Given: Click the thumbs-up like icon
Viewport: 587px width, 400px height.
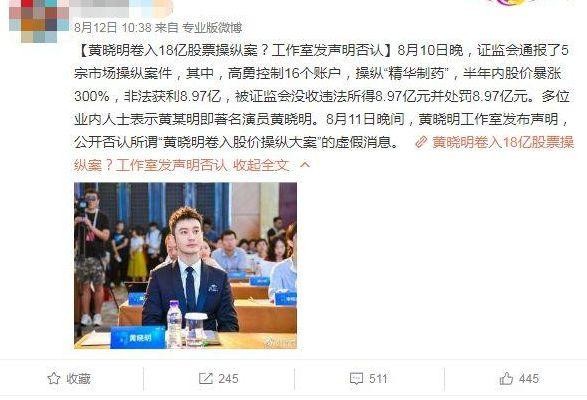Looking at the screenshot, I should click(x=506, y=378).
